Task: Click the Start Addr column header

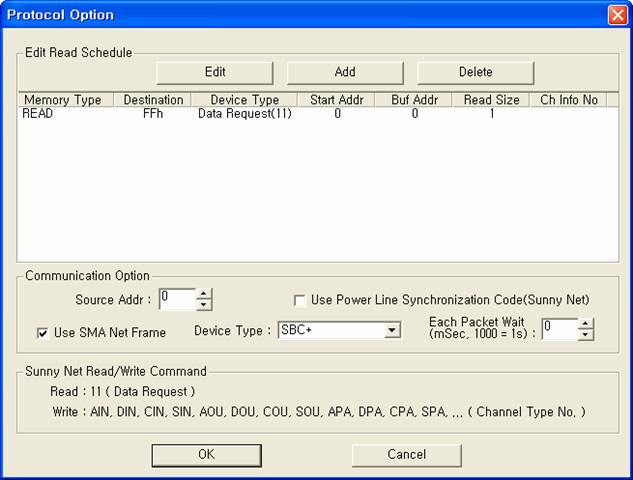Action: (336, 100)
